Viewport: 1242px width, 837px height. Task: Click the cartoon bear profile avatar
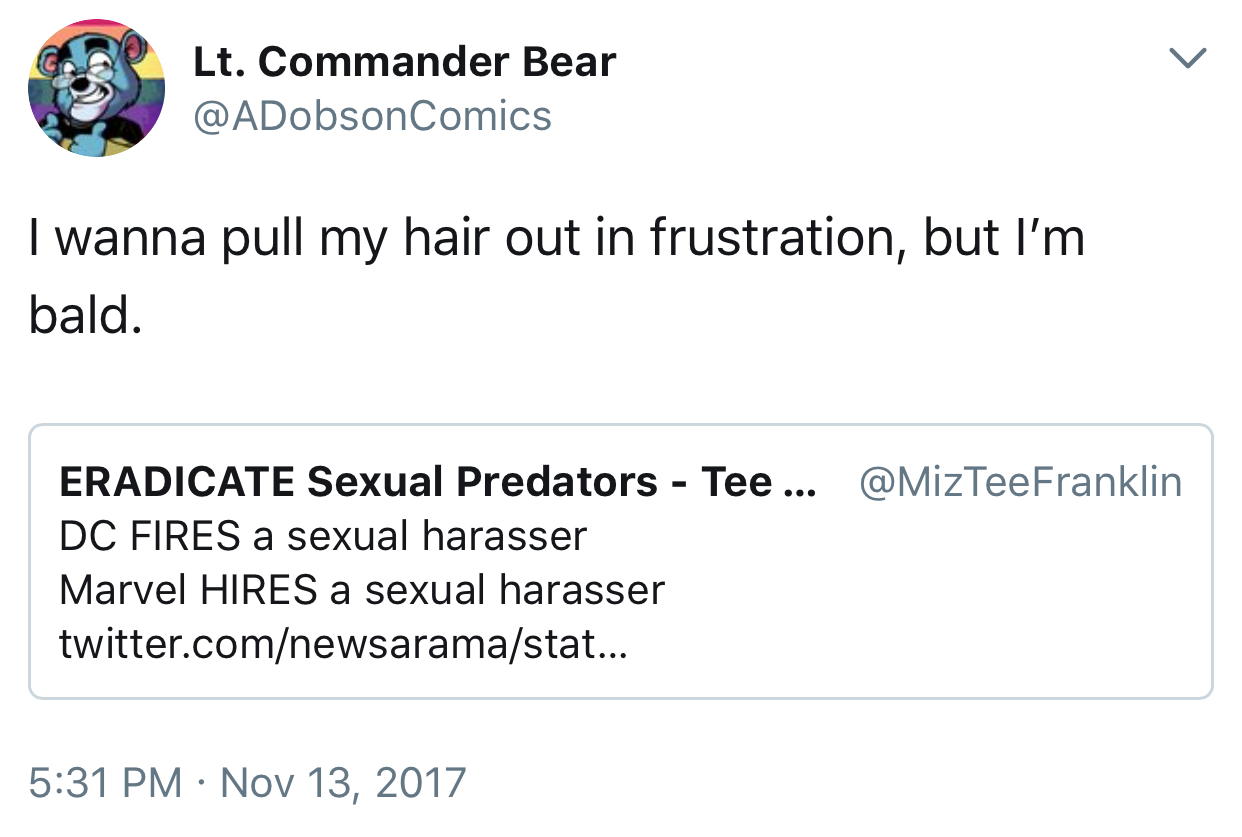pos(97,88)
